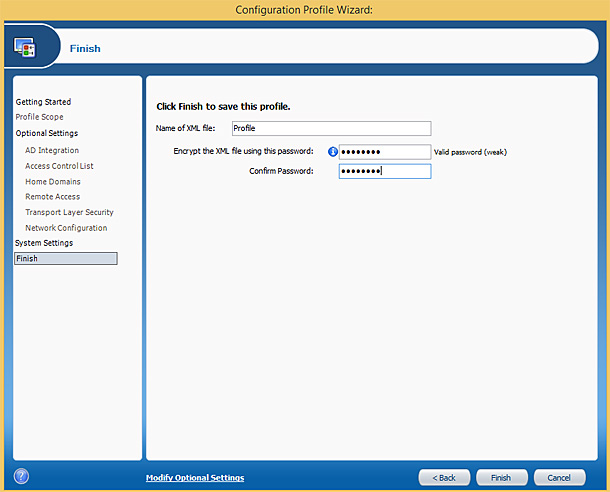
Task: Click the Cancel button
Action: pos(559,478)
